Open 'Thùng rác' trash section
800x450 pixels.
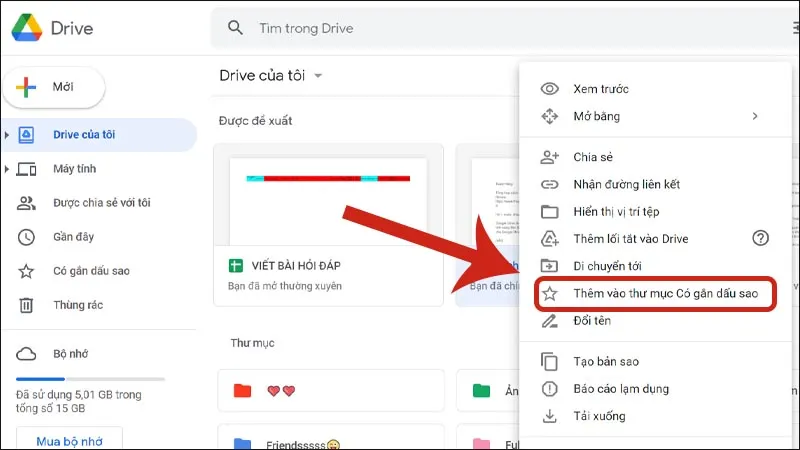tap(78, 305)
